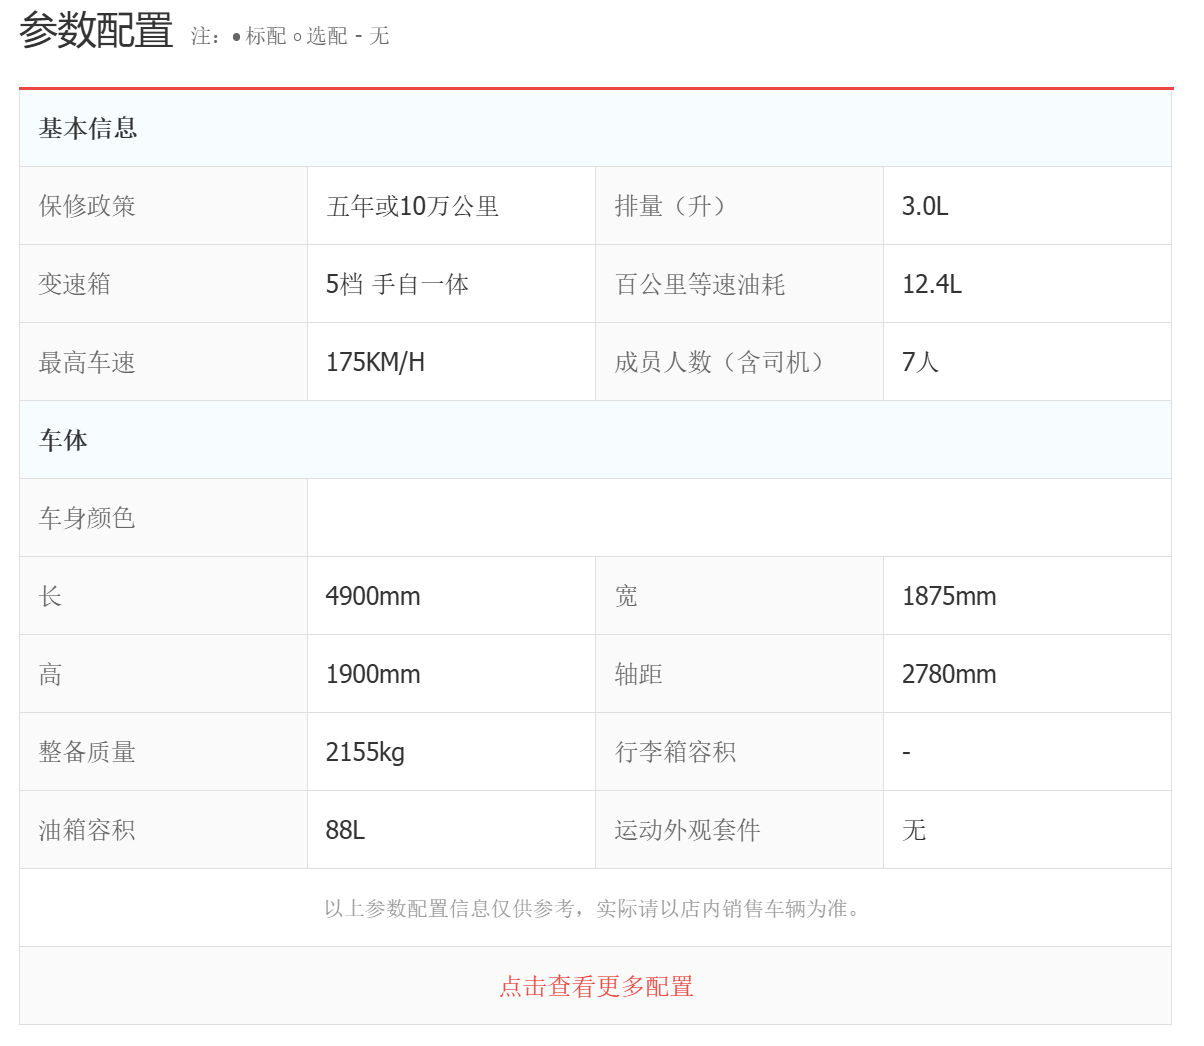
Task: Select the 运动外观套件 row label
Action: click(x=687, y=830)
